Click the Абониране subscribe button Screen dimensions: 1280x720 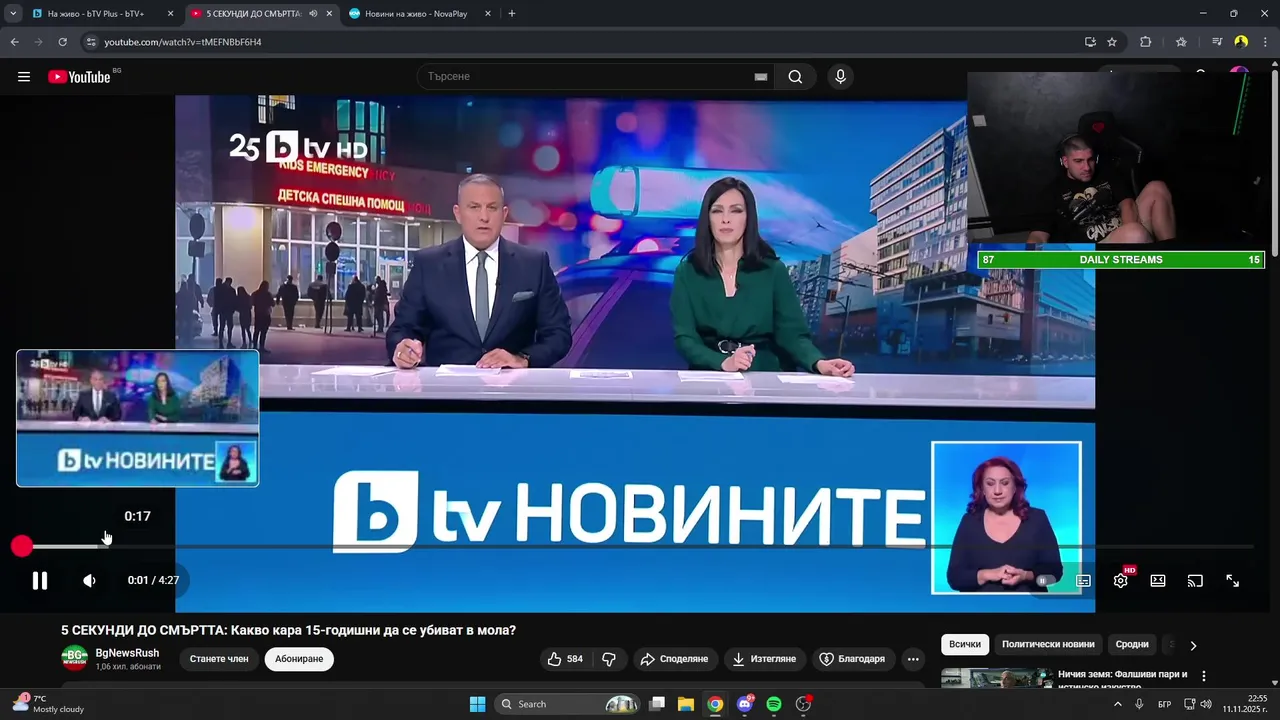coord(299,659)
